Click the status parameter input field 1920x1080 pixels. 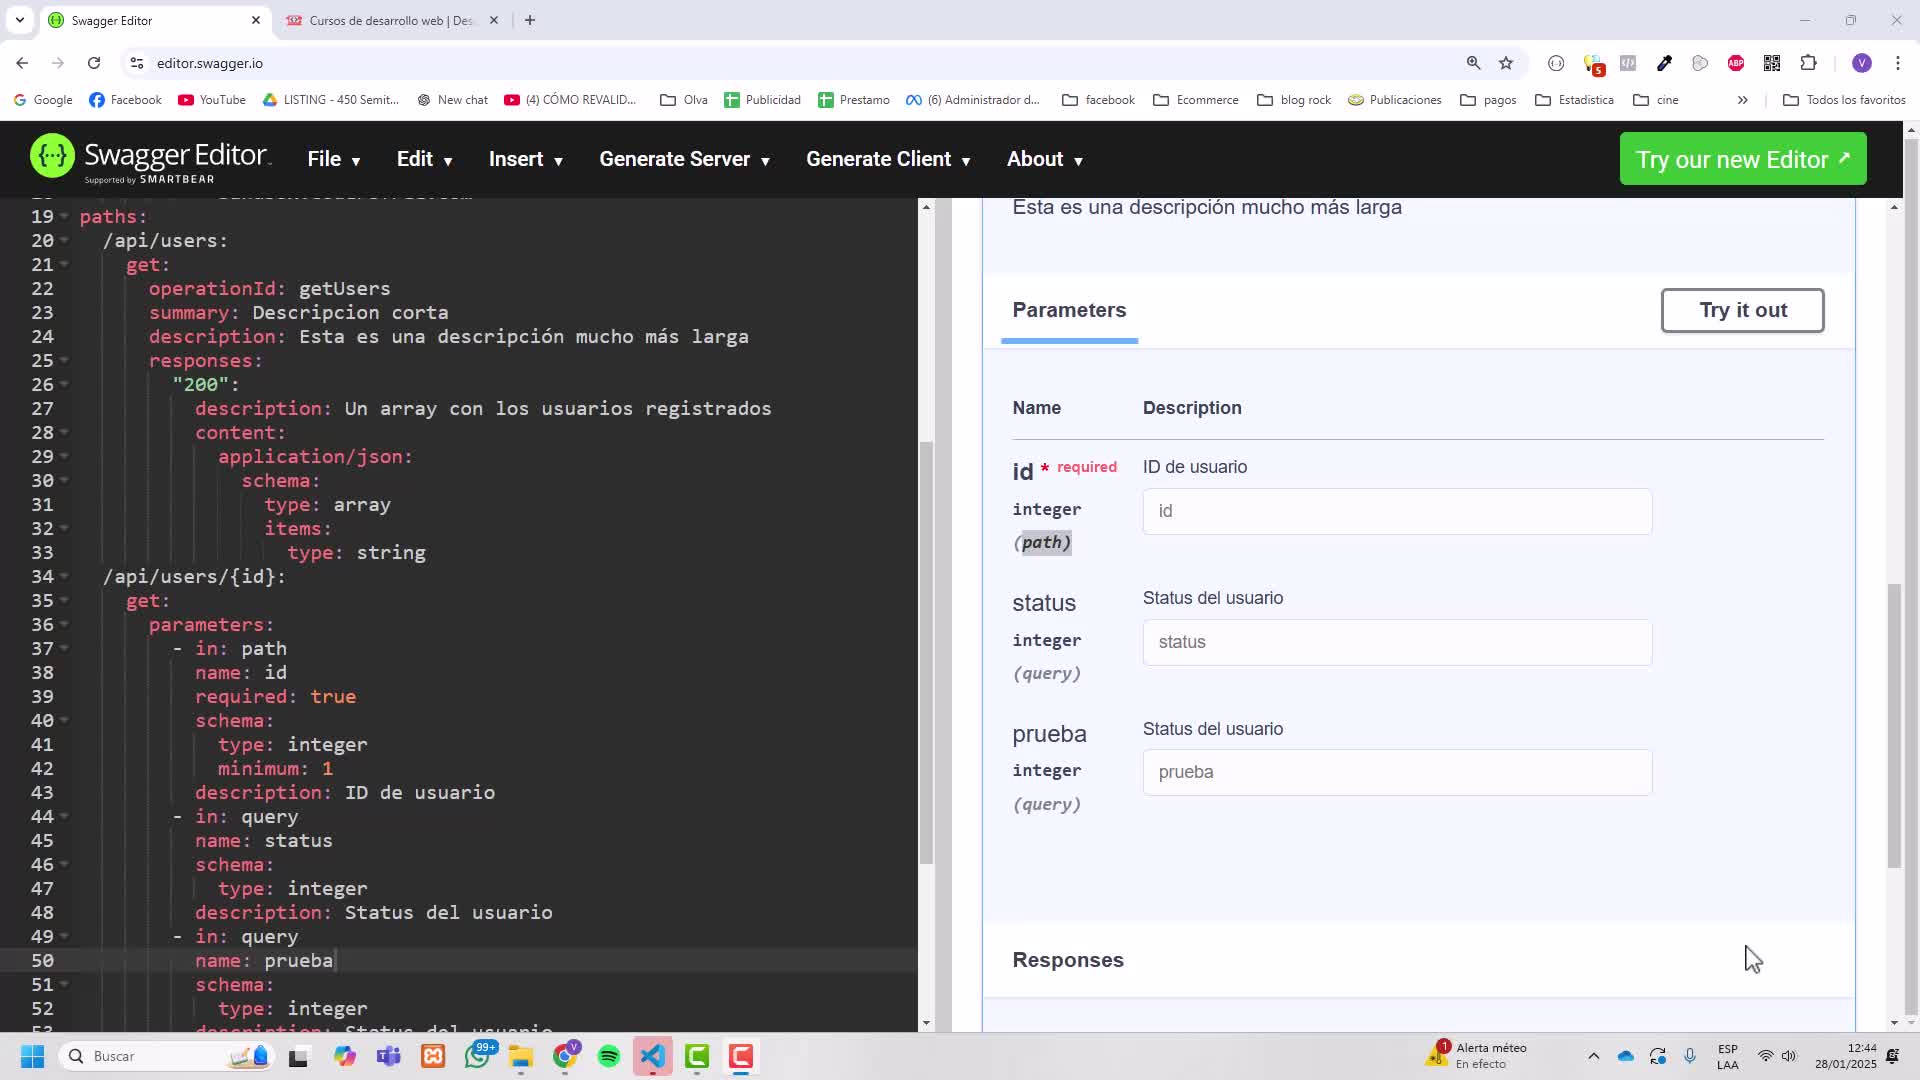point(1397,642)
